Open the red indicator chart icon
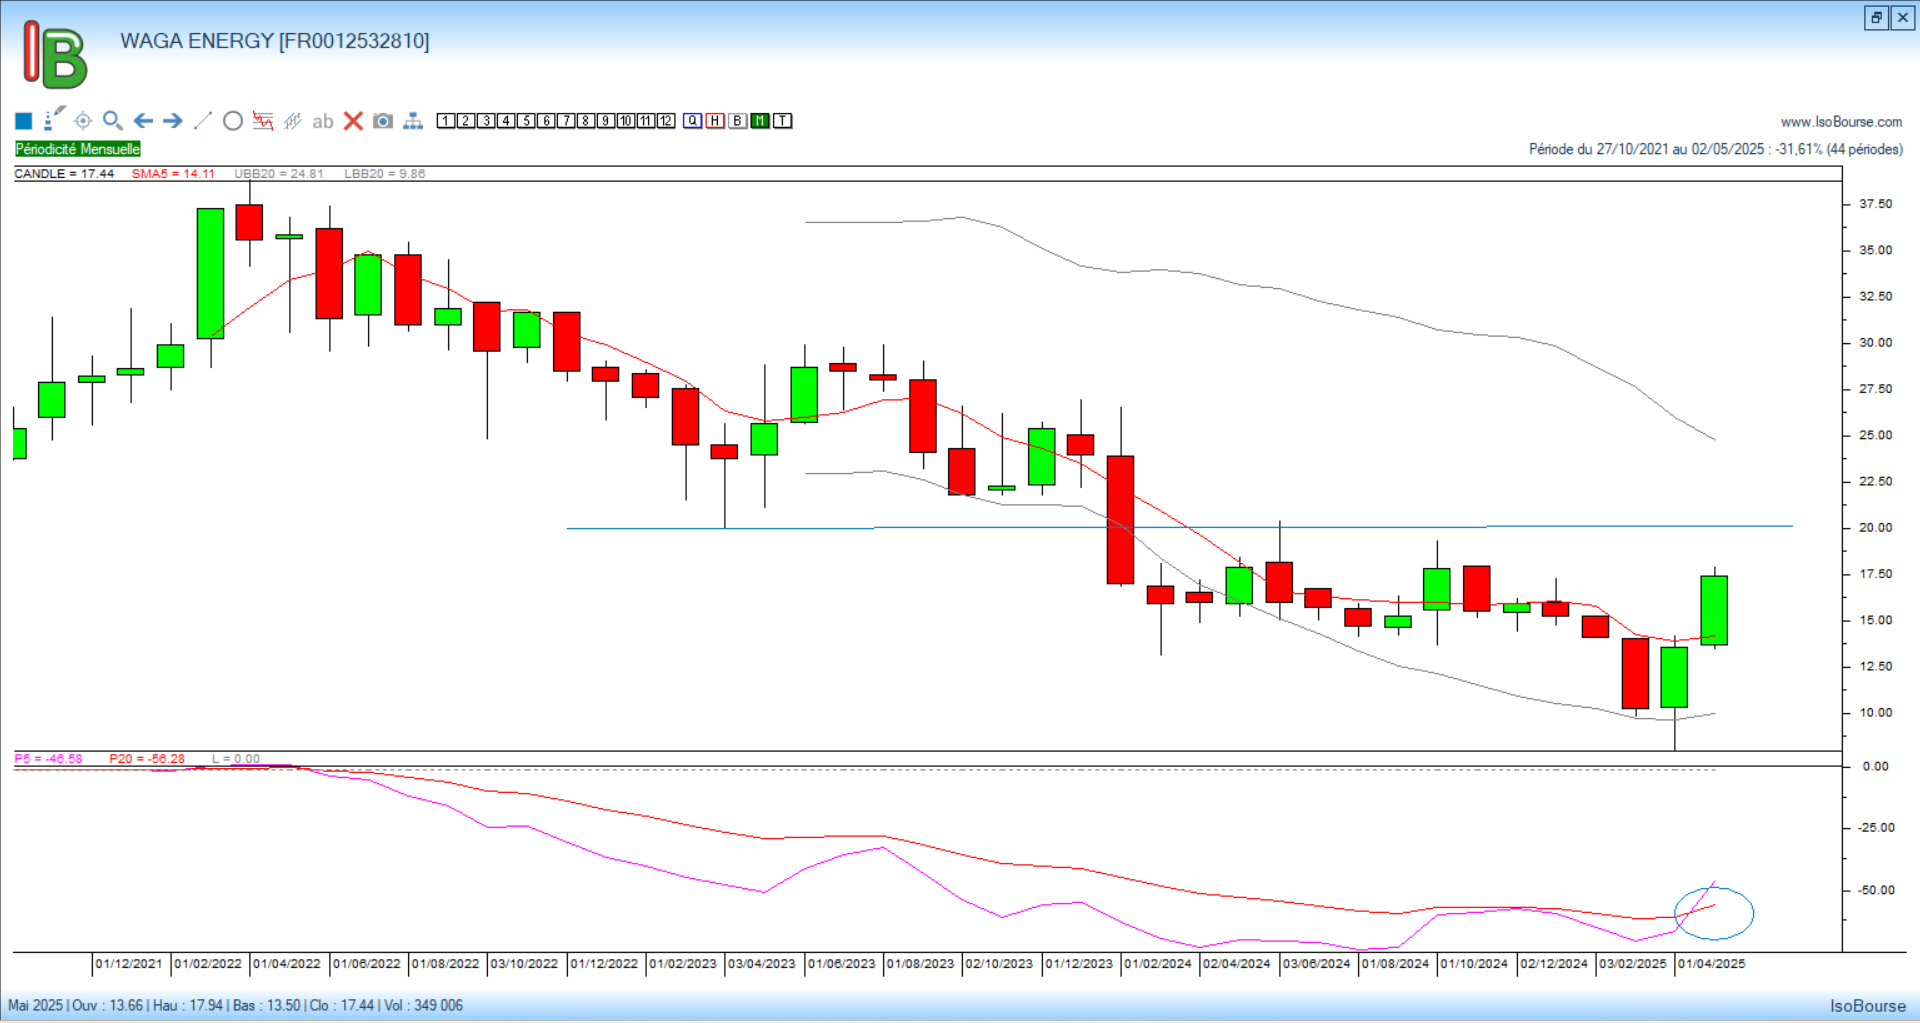 [263, 121]
